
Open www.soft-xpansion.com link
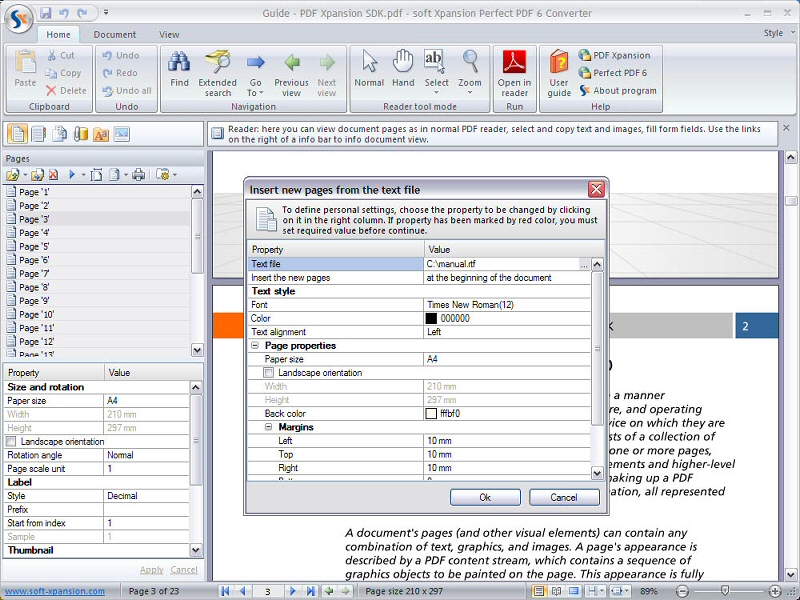pyautogui.click(x=55, y=591)
